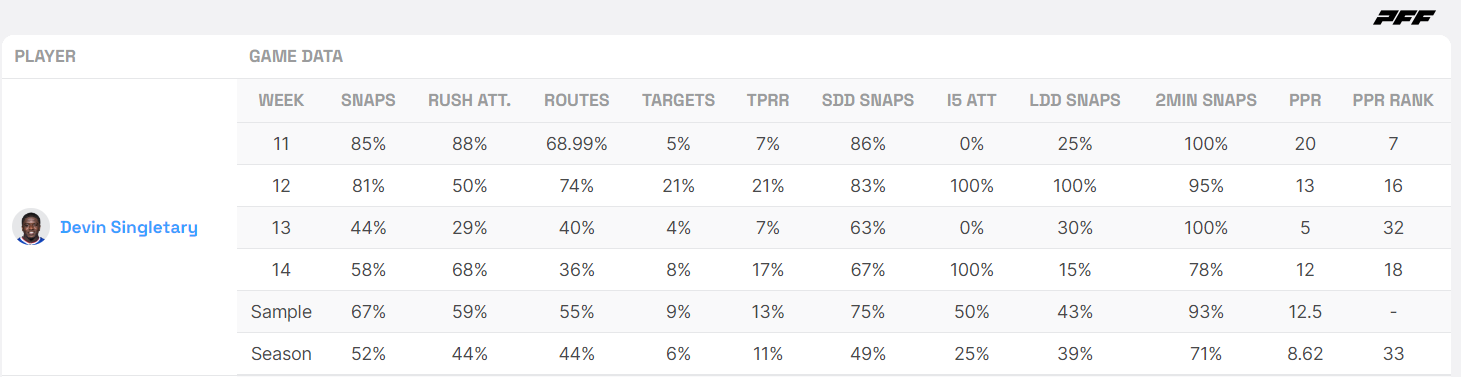Select the Sample row label
Screen dimensions: 1461x377
pos(281,312)
